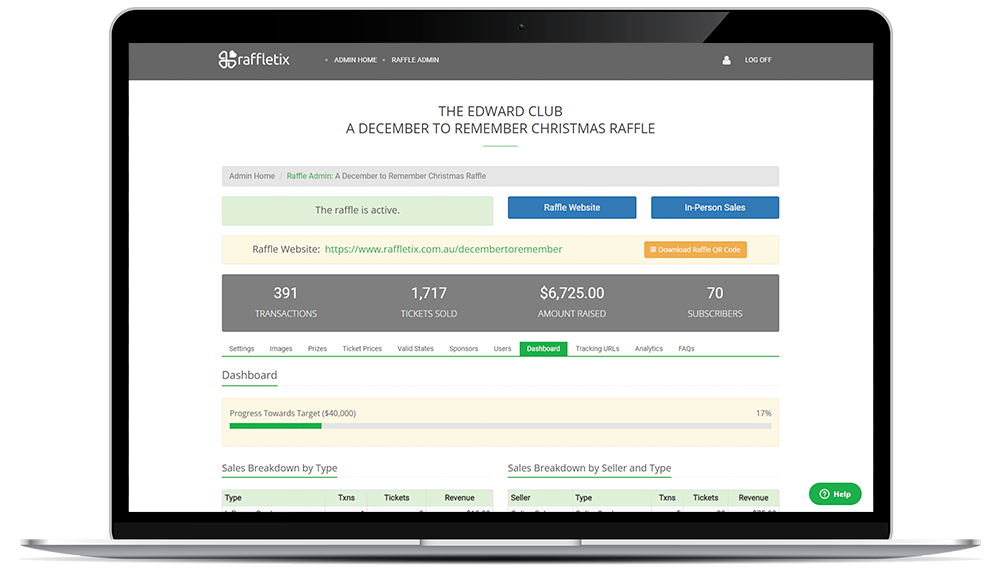Image resolution: width=1000 pixels, height=571 pixels.
Task: Go to Admin Home breadcrumb
Action: click(252, 176)
